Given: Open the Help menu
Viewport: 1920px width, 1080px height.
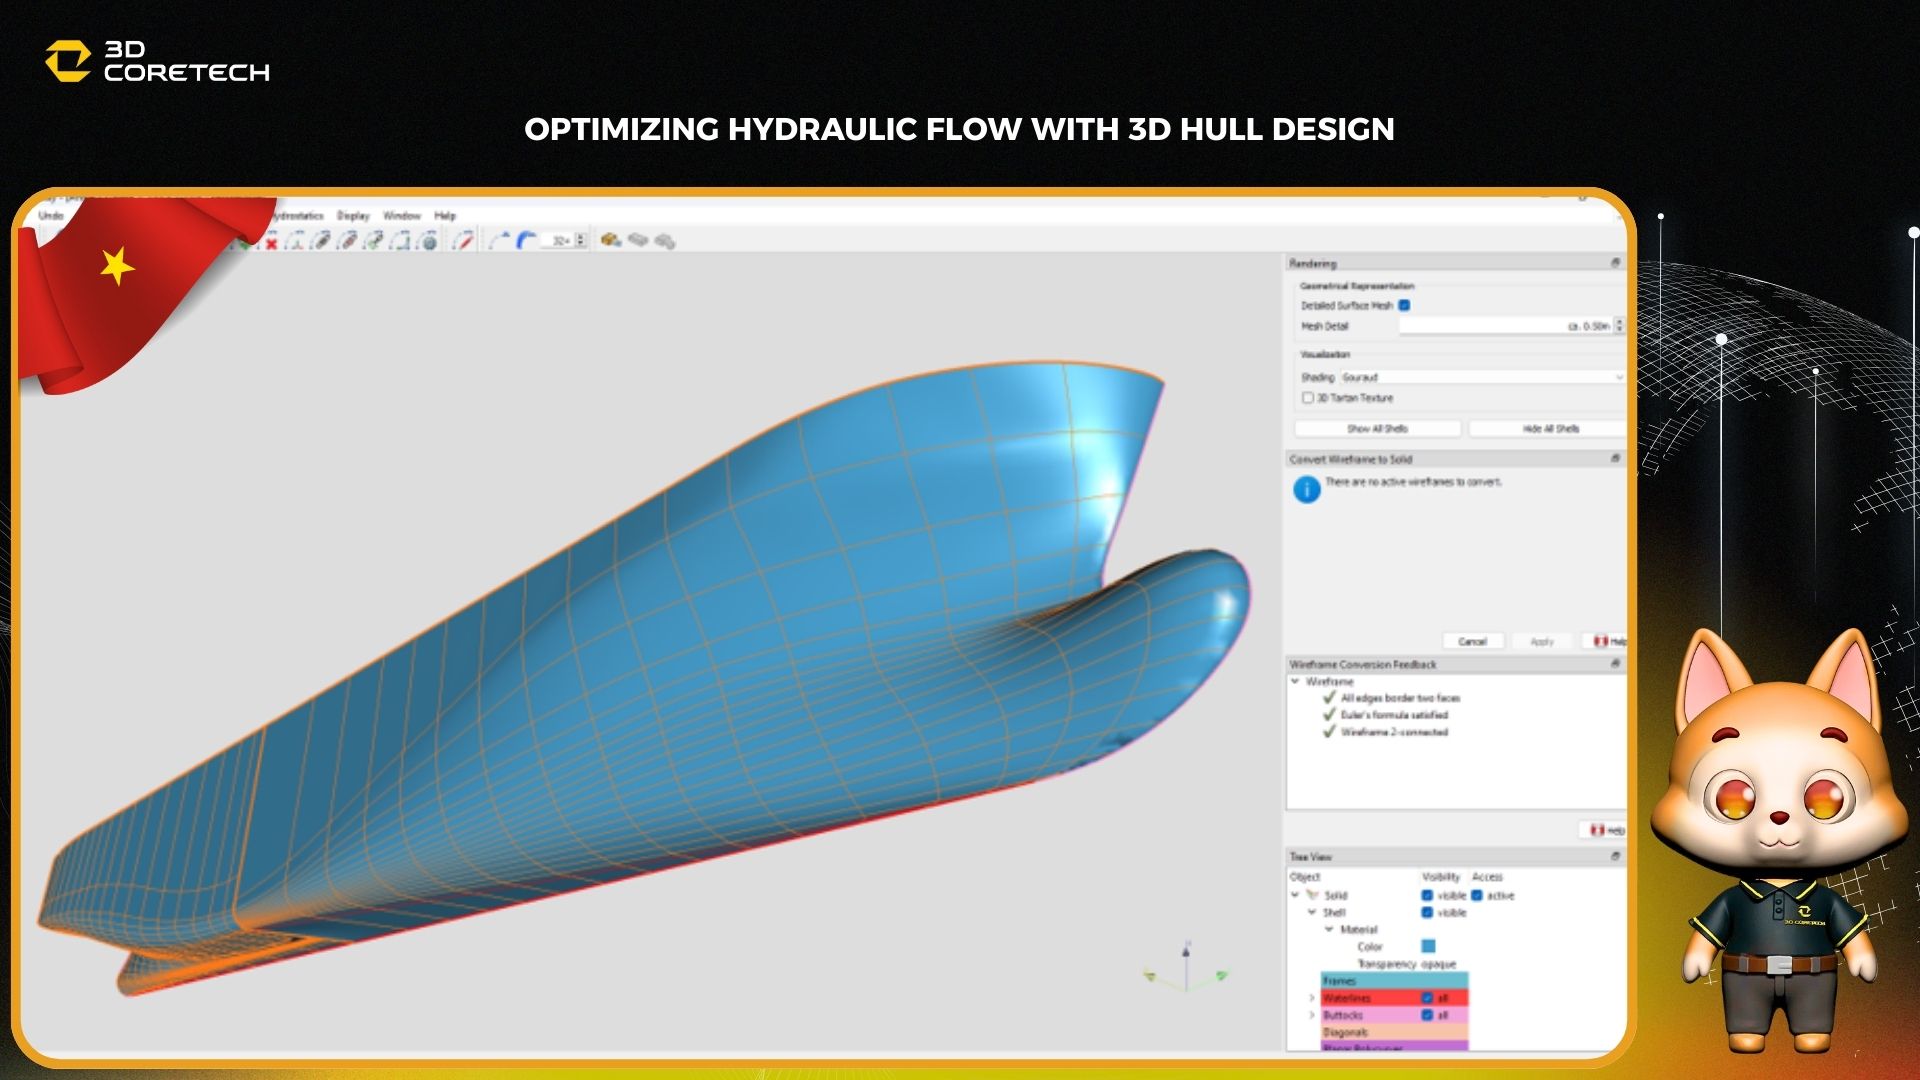Looking at the screenshot, I should pyautogui.click(x=445, y=215).
